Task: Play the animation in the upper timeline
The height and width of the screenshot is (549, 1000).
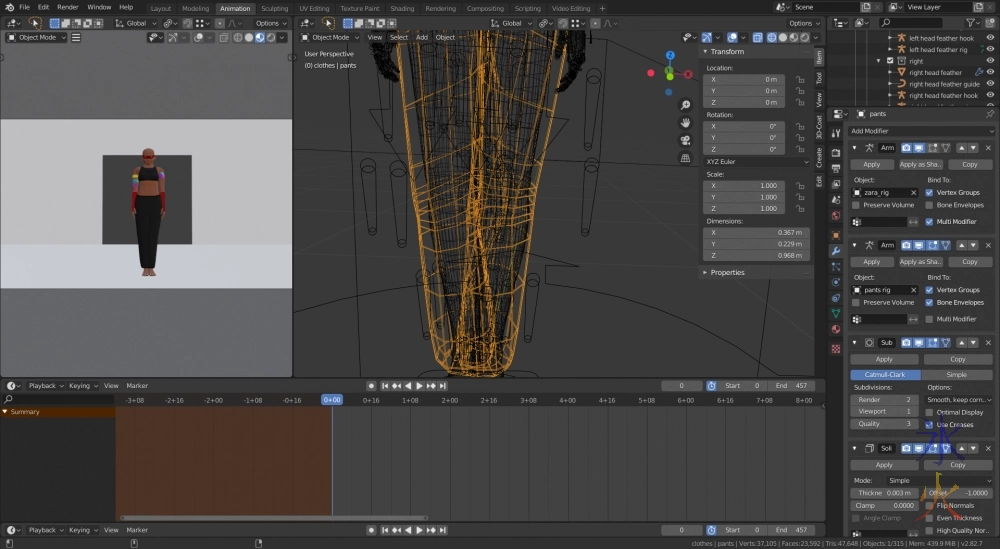Action: pos(420,386)
